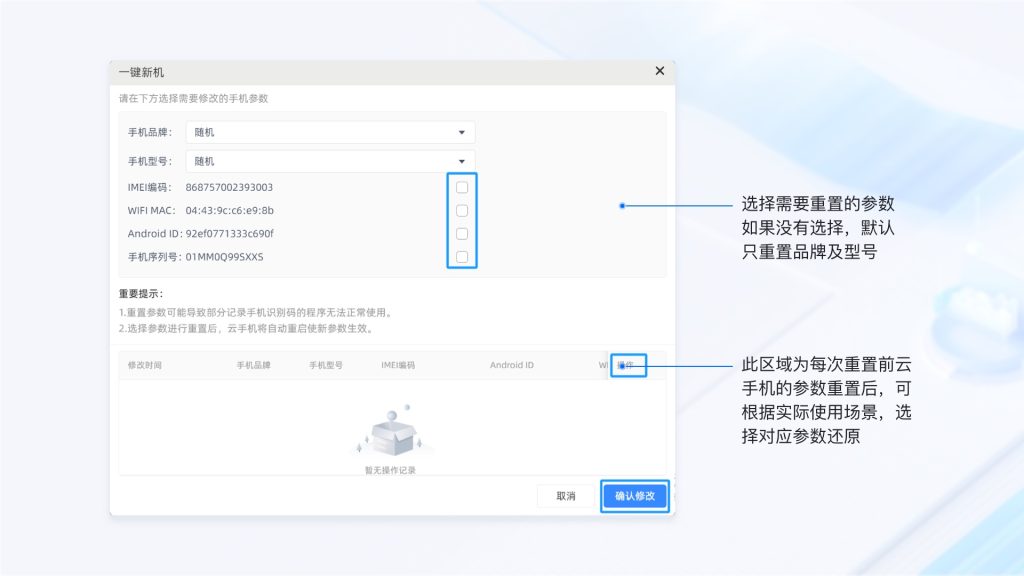Click the 操作 column header
The height and width of the screenshot is (576, 1024).
tap(629, 365)
